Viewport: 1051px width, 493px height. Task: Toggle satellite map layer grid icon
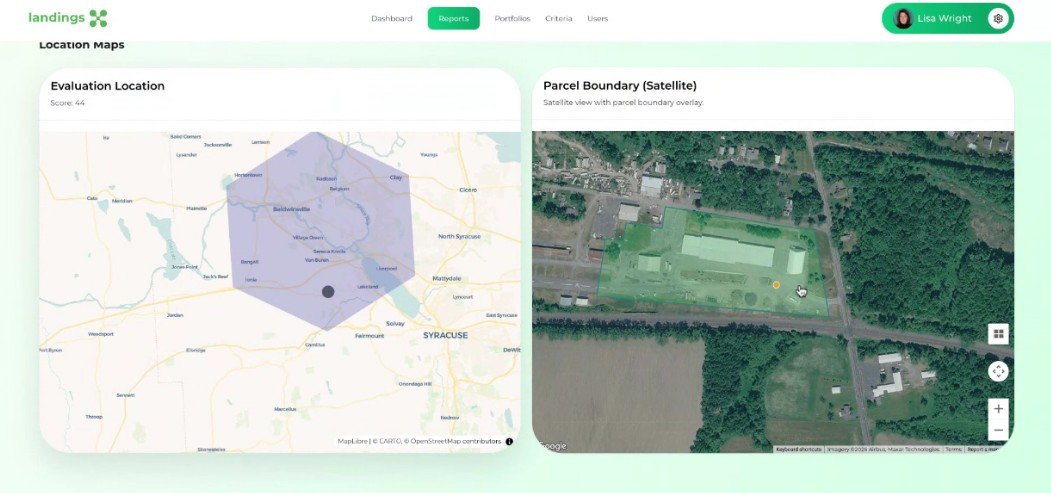(x=998, y=334)
